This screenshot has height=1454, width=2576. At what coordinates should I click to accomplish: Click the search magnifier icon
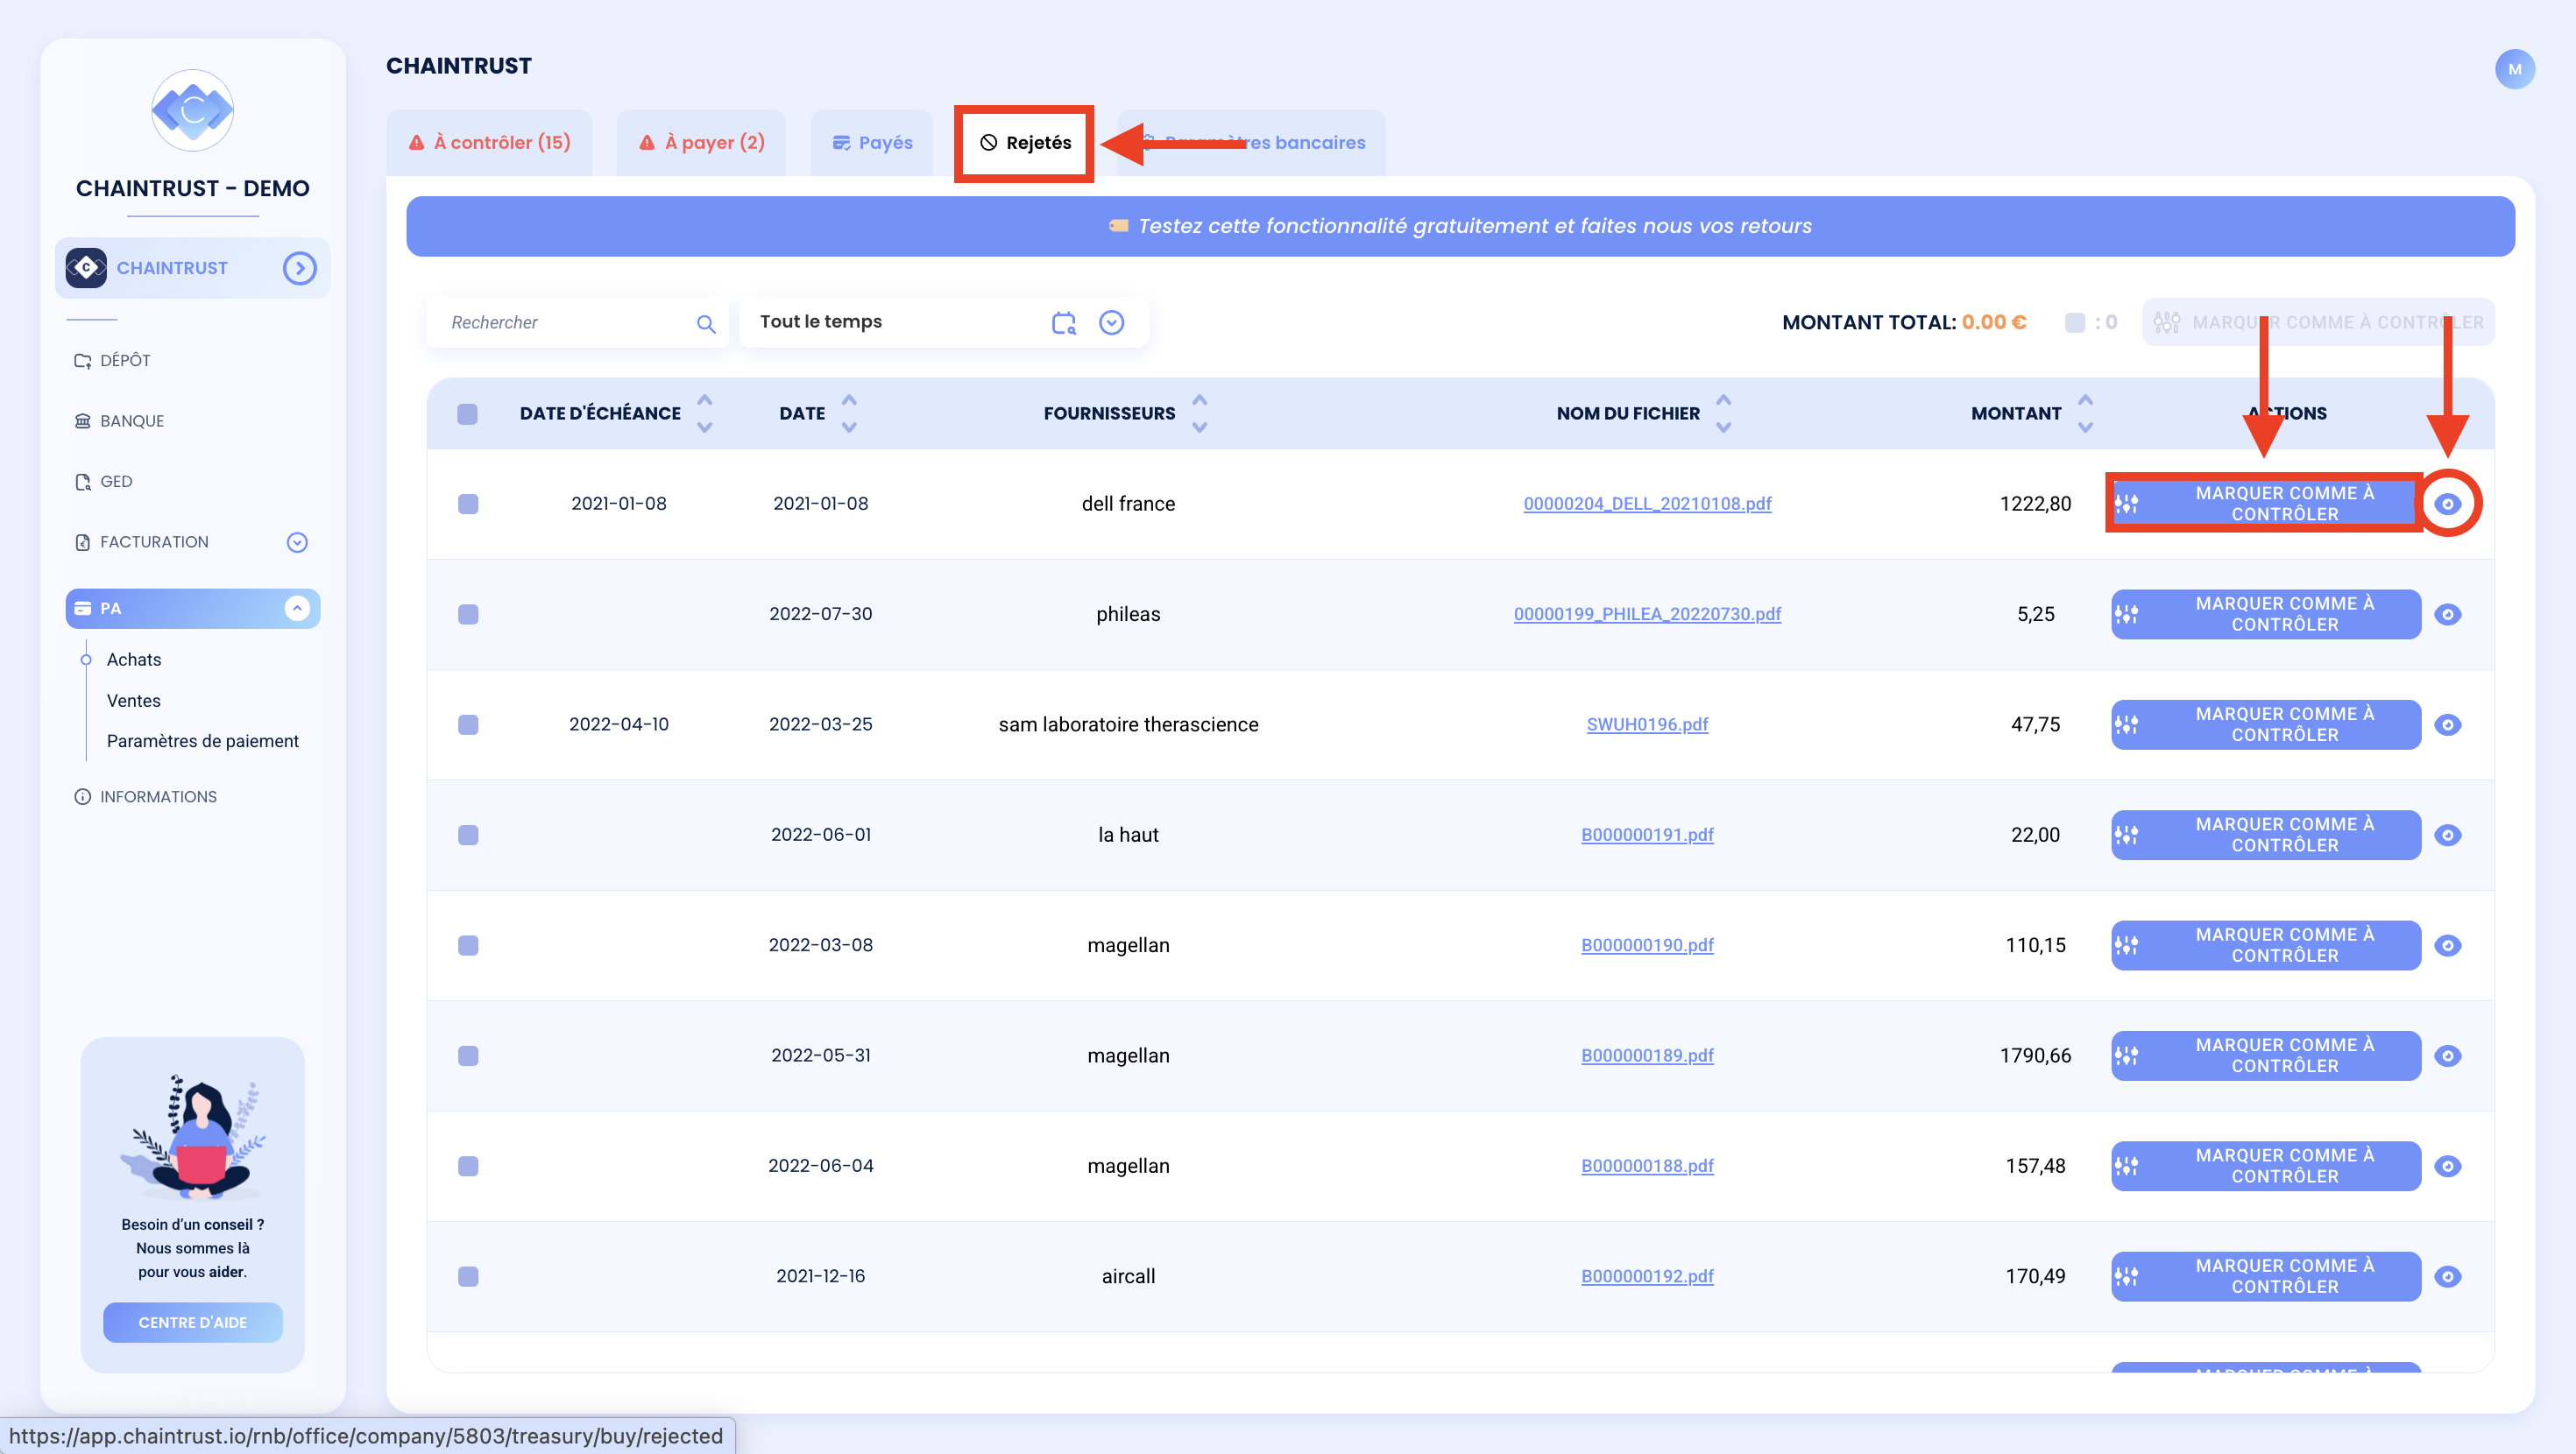click(x=706, y=323)
